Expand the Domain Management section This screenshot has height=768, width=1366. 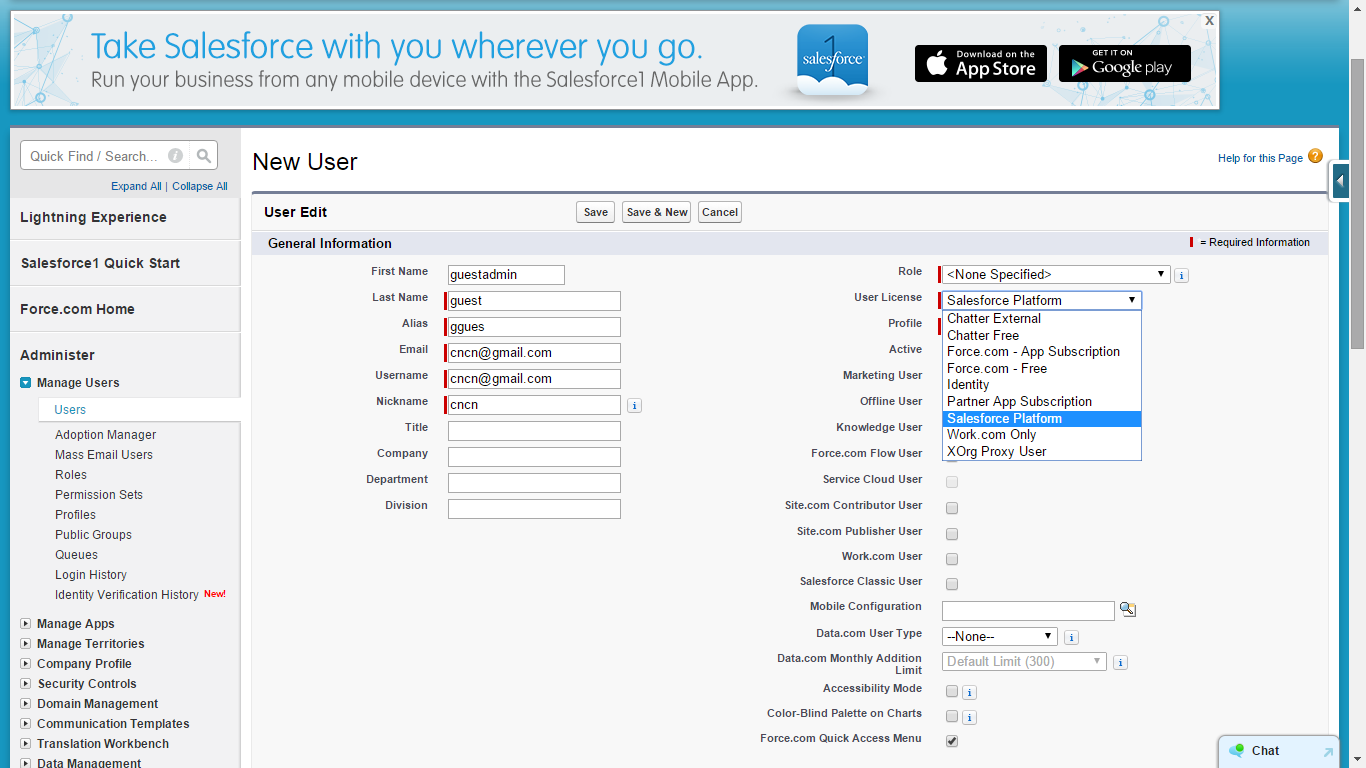pyautogui.click(x=26, y=704)
